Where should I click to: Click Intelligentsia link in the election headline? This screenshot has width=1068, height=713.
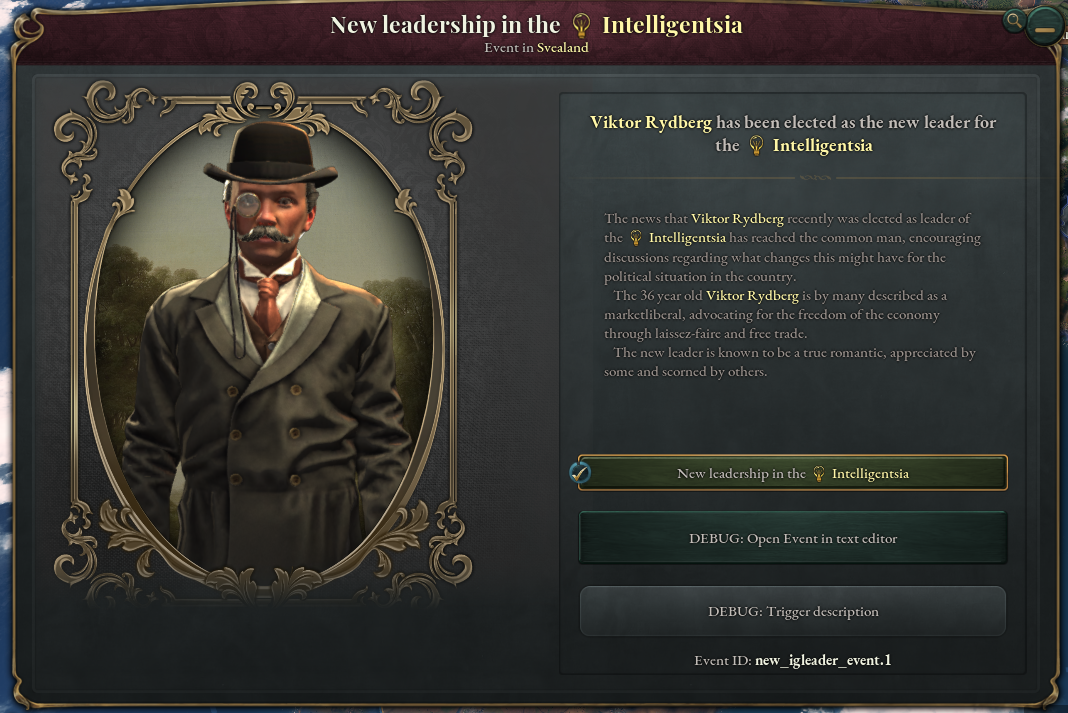(822, 146)
